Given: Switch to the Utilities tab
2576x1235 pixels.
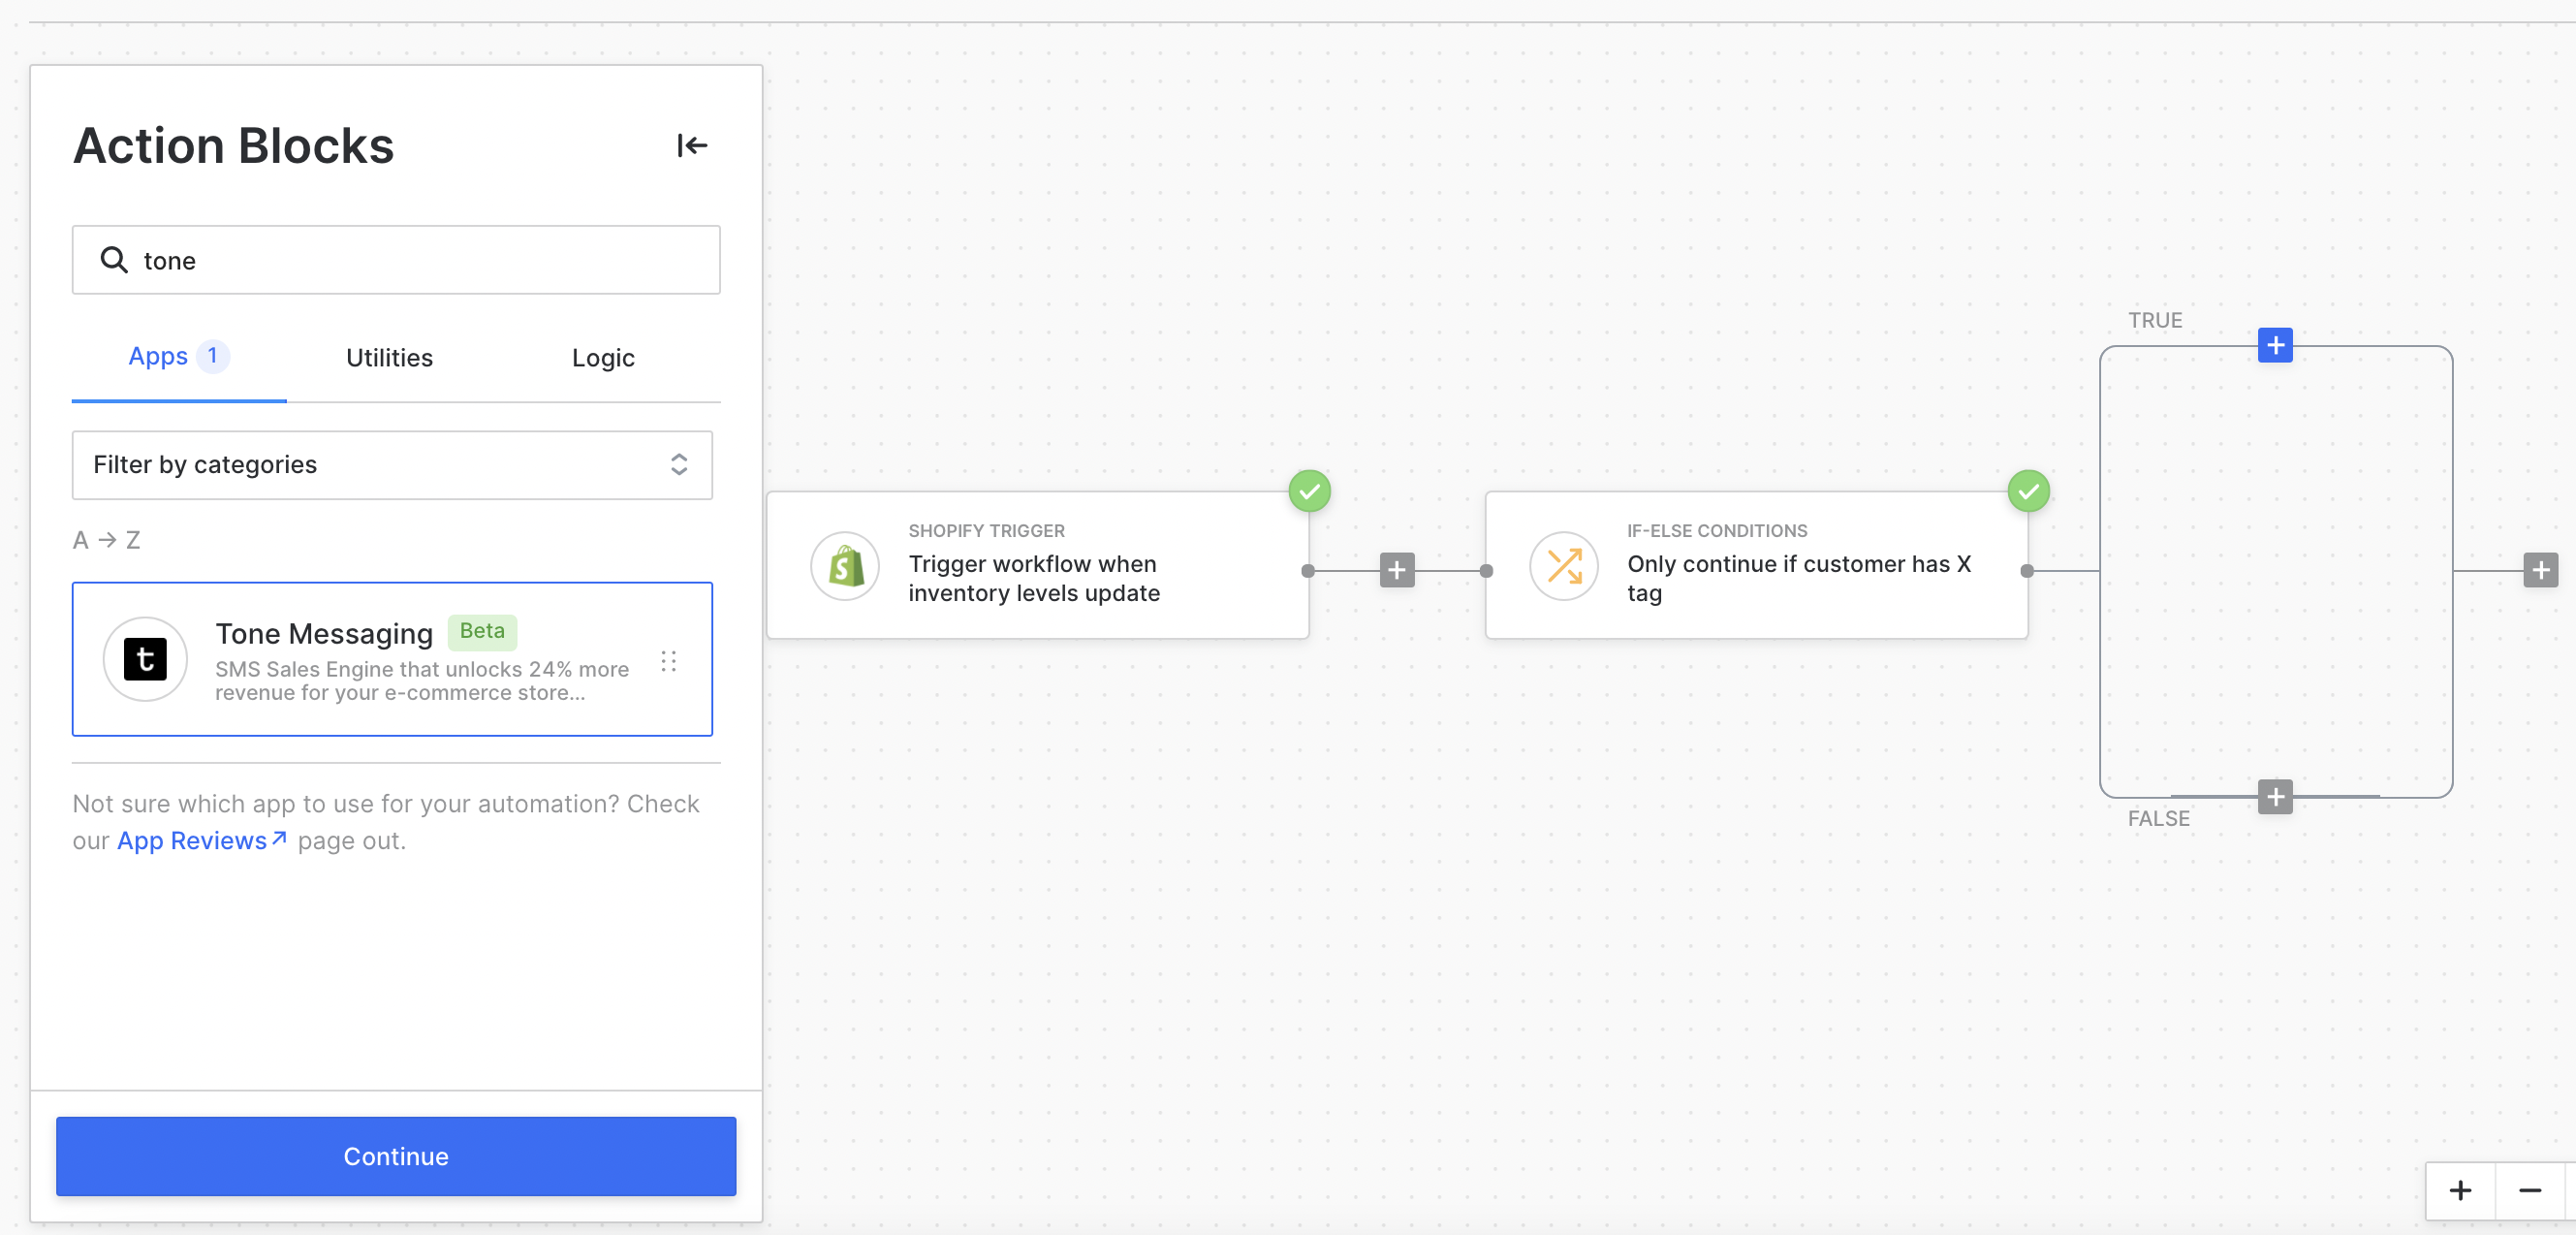Looking at the screenshot, I should click(389, 358).
